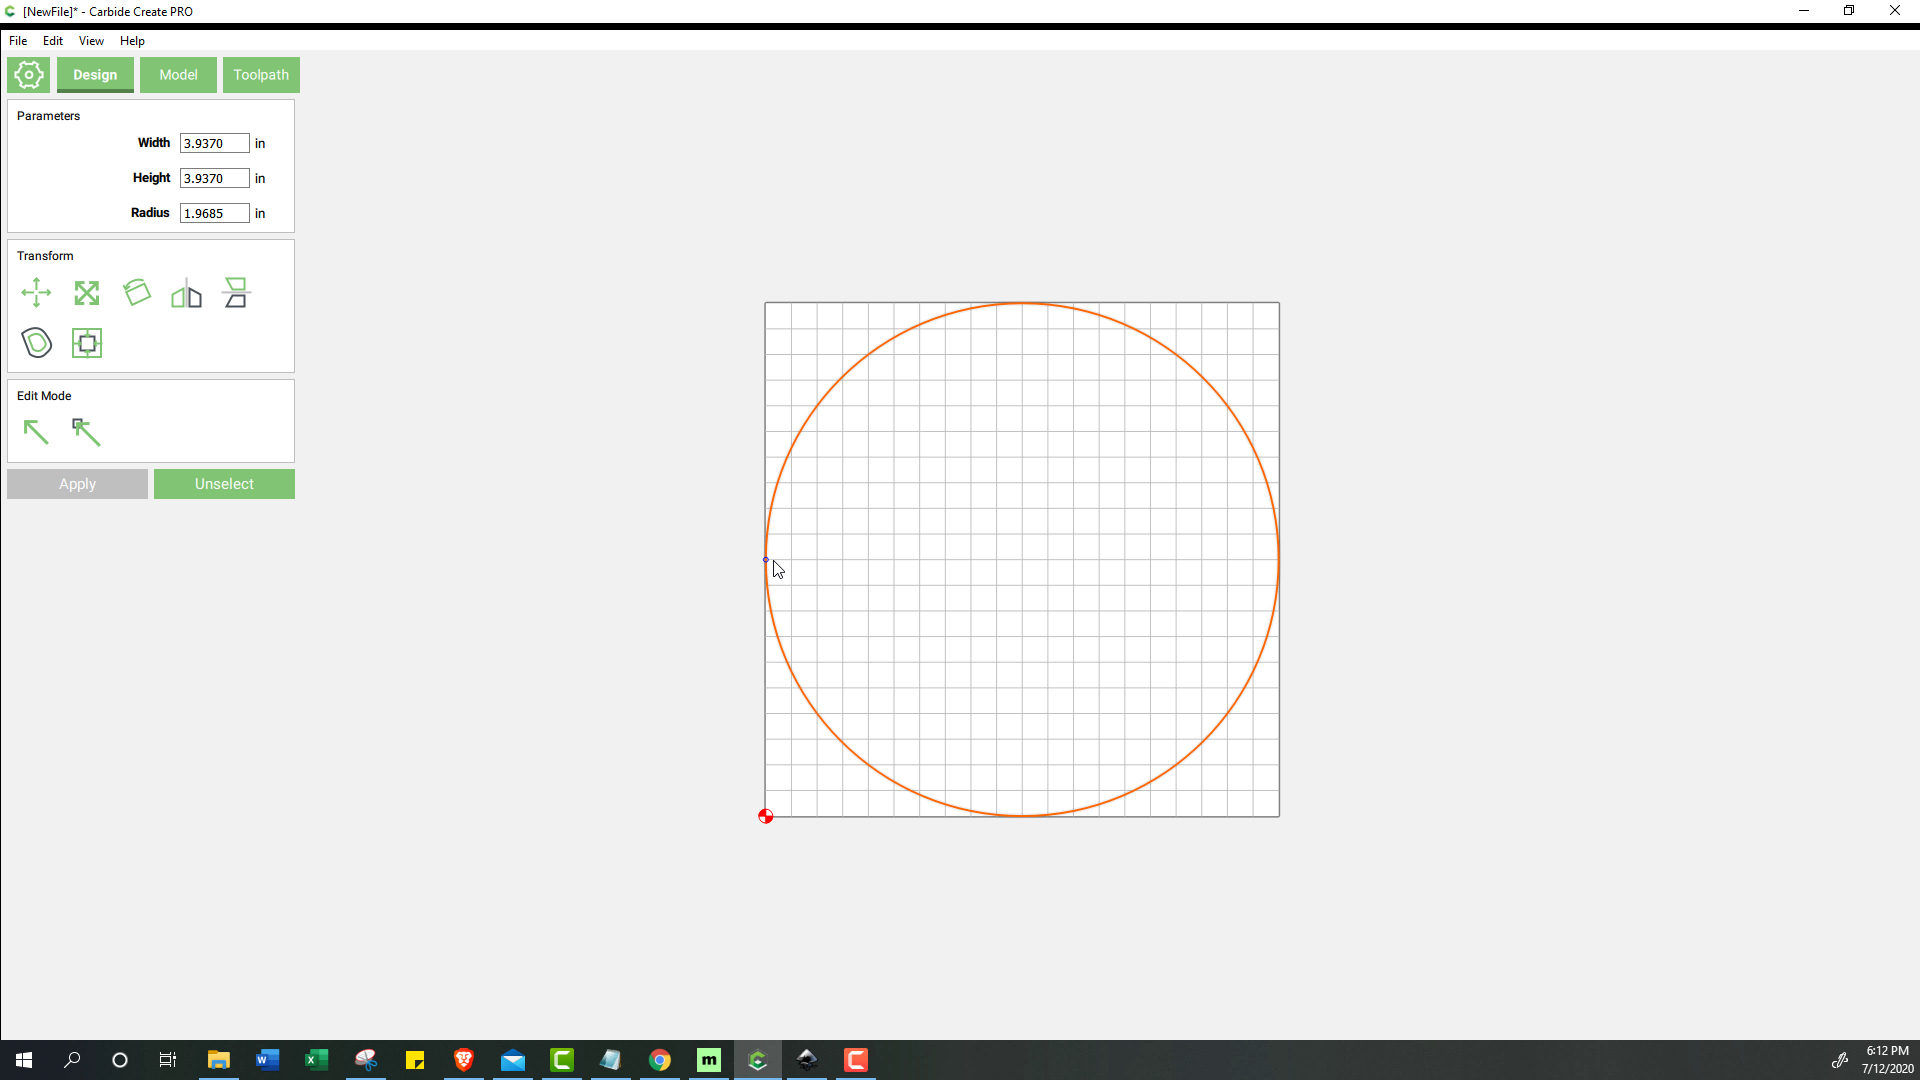This screenshot has width=1920, height=1080.
Task: Open the Toolpath tab
Action: [x=261, y=74]
